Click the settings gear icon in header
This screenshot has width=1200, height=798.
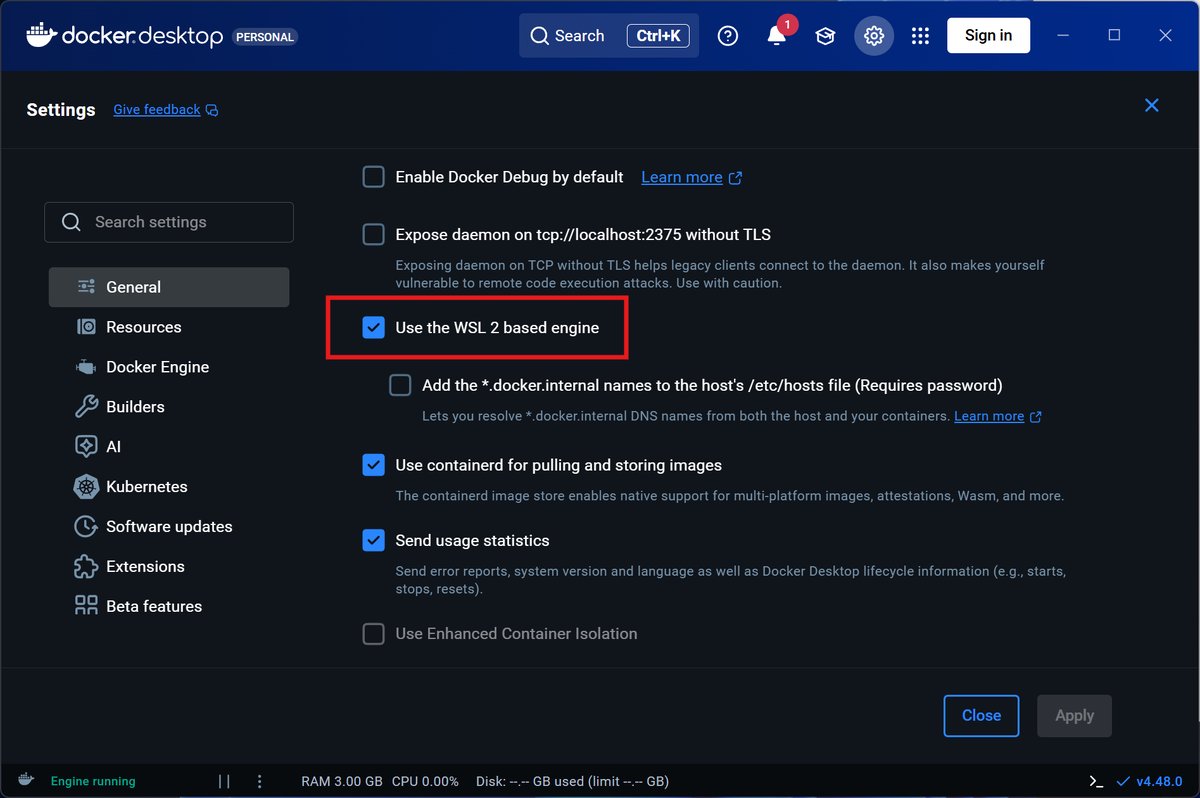[x=873, y=36]
